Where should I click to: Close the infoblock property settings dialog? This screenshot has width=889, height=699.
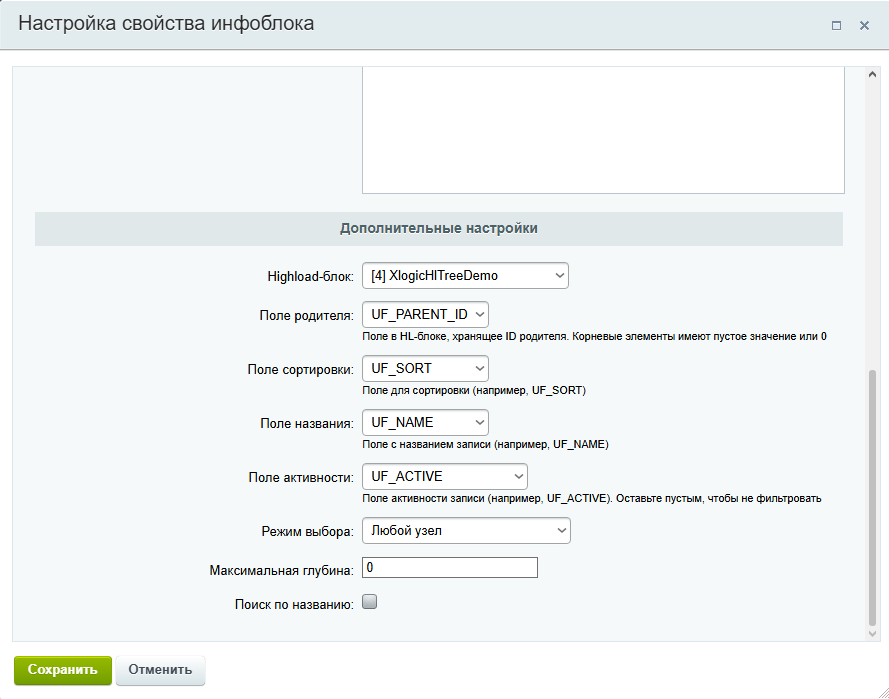pyautogui.click(x=864, y=26)
